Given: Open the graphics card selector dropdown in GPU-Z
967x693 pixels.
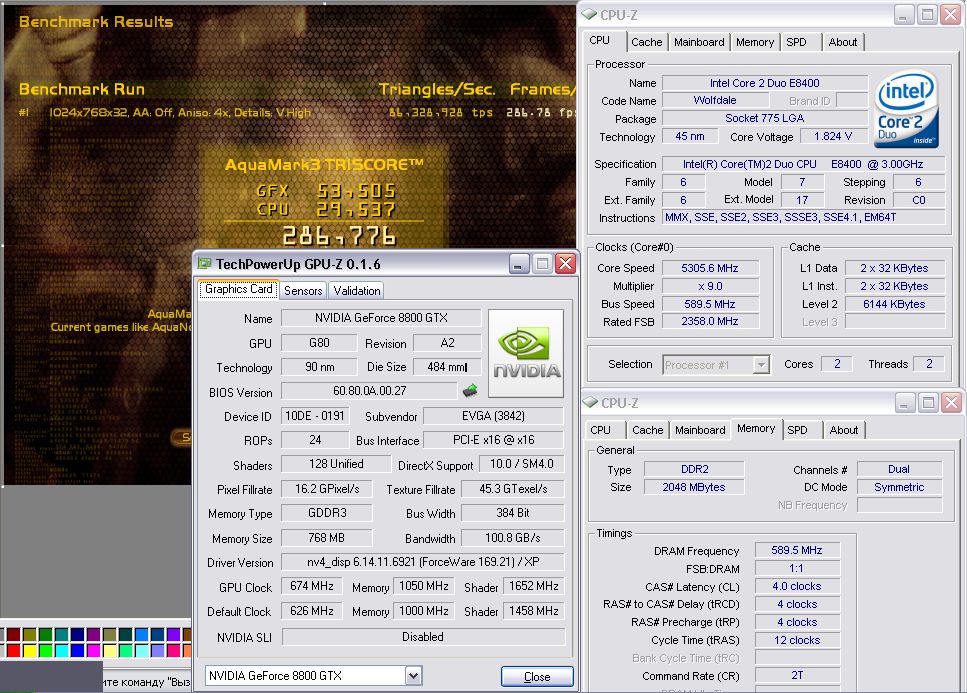Looking at the screenshot, I should coord(413,676).
